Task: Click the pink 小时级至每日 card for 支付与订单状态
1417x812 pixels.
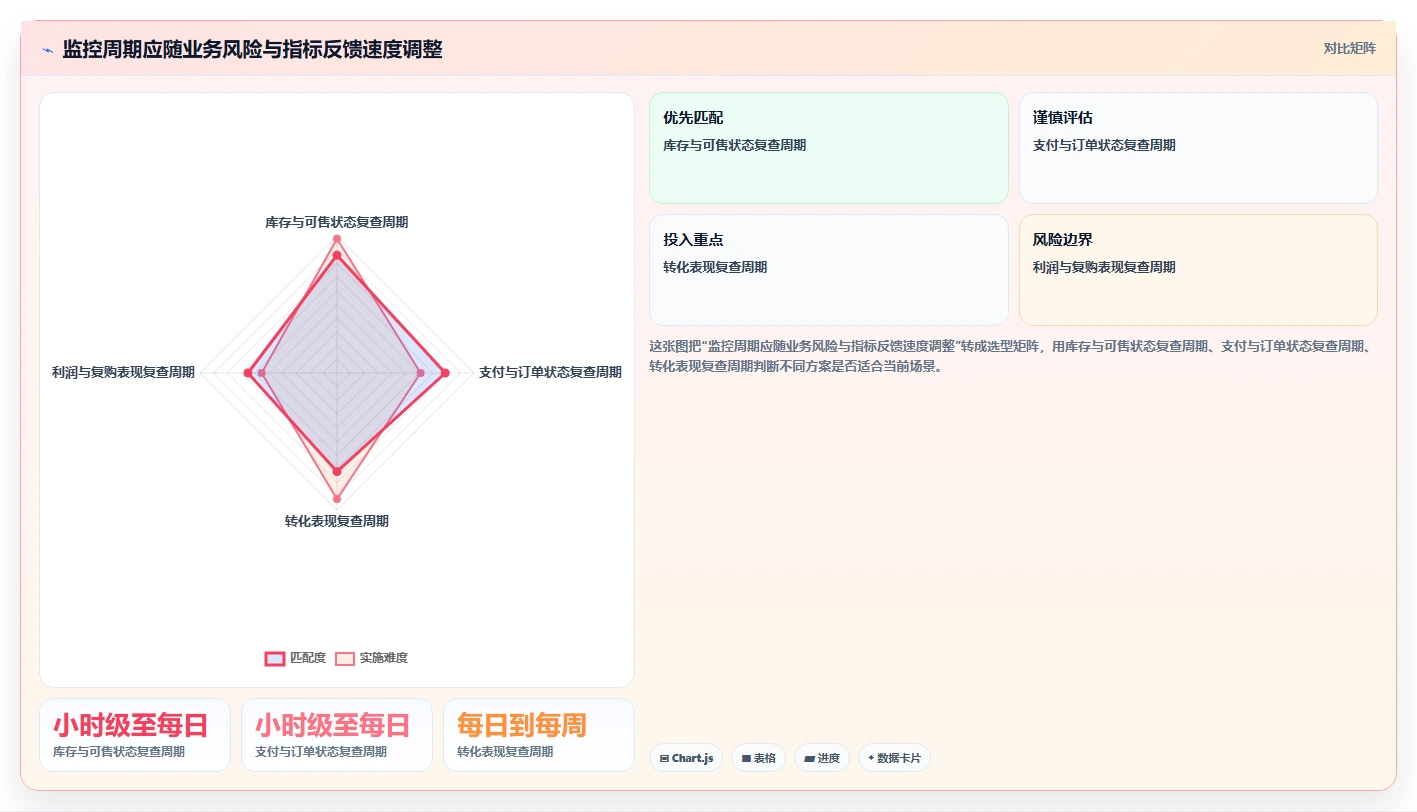Action: point(337,735)
